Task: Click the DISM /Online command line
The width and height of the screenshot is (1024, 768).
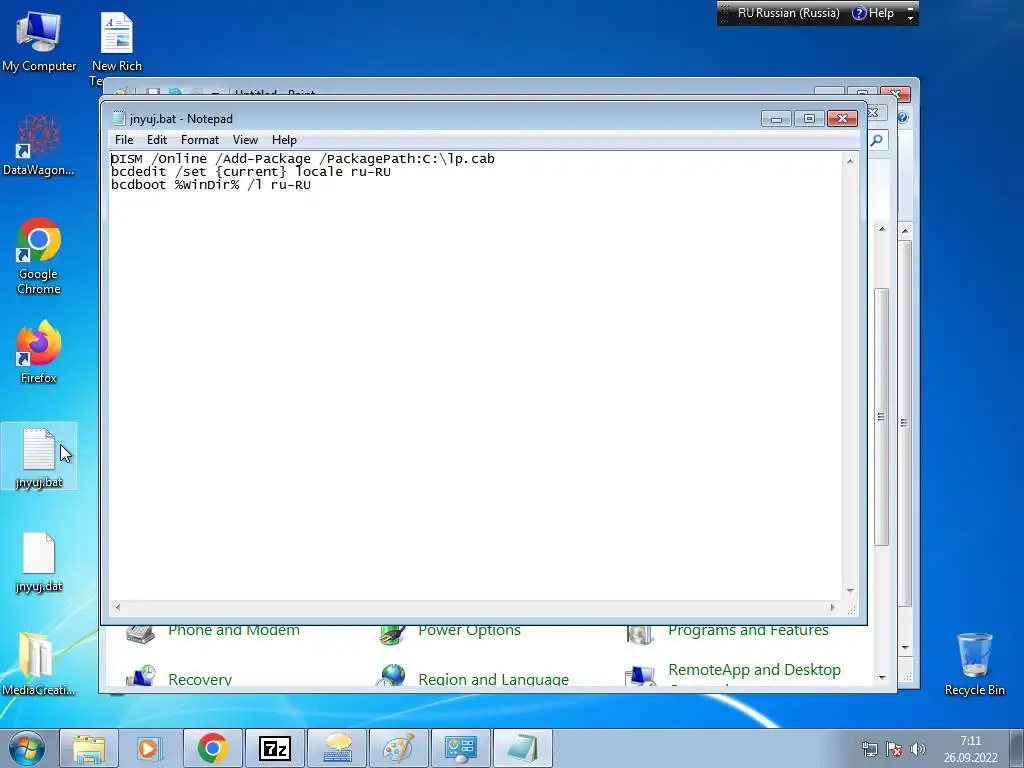Action: (302, 159)
